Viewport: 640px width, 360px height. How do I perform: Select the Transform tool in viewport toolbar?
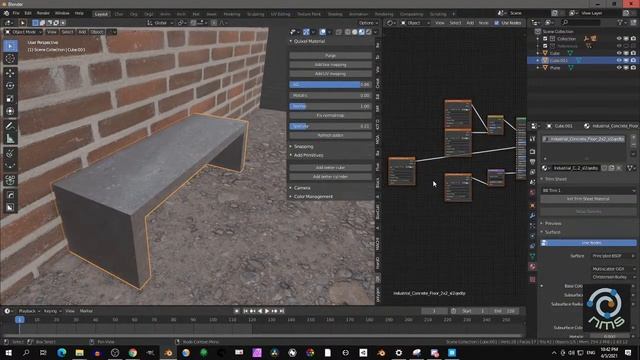pyautogui.click(x=10, y=111)
